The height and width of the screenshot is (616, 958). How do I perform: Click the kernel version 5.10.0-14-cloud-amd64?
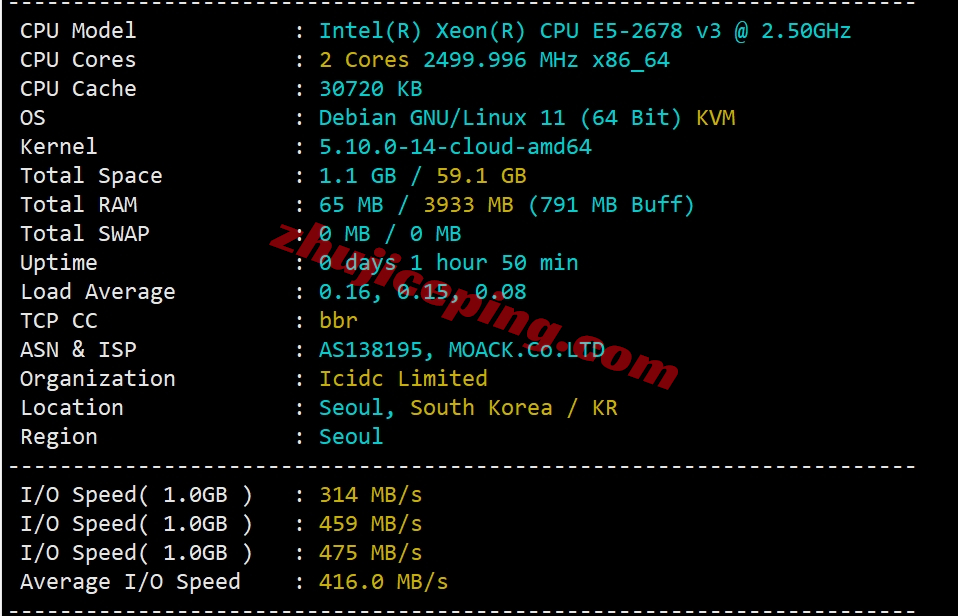point(455,147)
